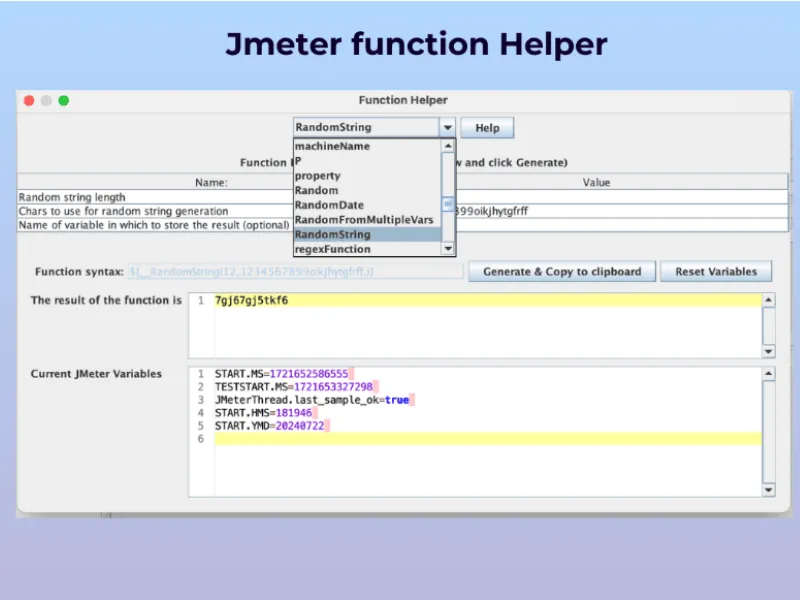Click the RandomString combo box field
800x600 pixels.
point(366,128)
